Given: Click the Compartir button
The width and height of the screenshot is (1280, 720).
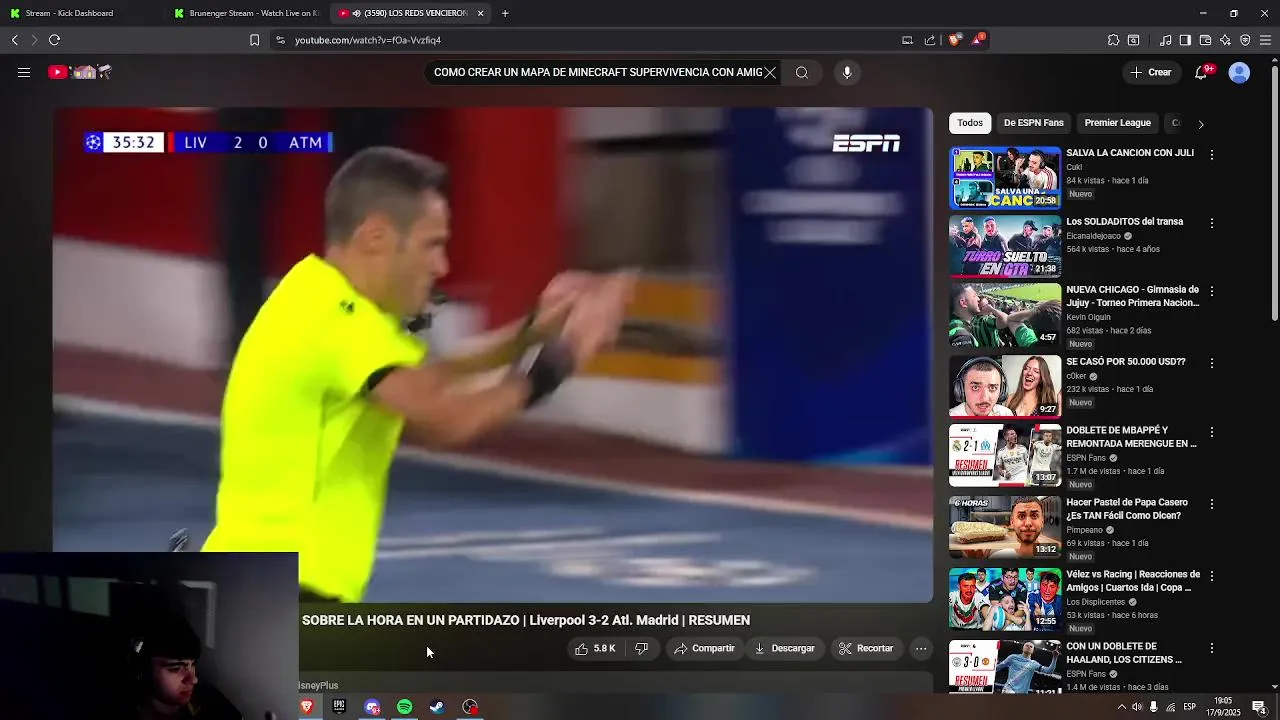Looking at the screenshot, I should coord(704,648).
